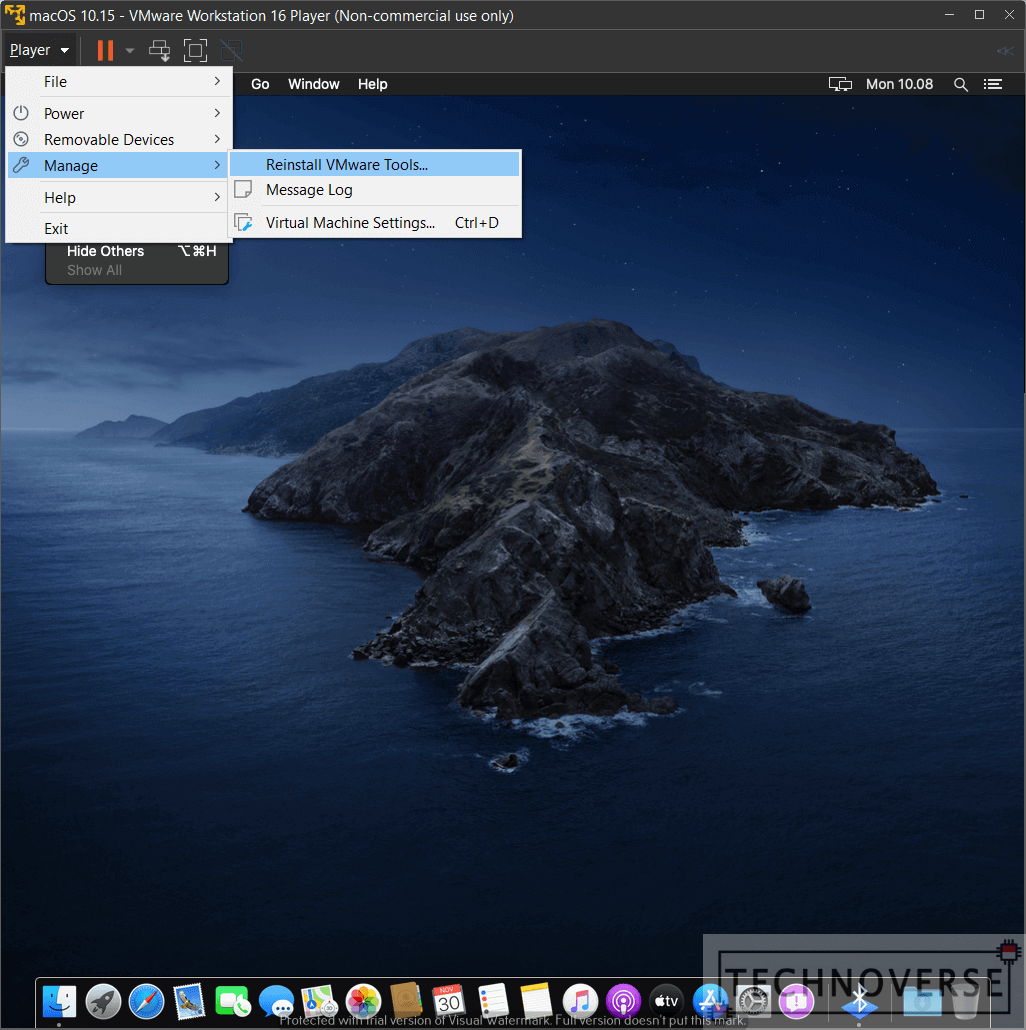Open FaceTime from the Dock
Image resolution: width=1026 pixels, height=1030 pixels.
click(232, 1002)
